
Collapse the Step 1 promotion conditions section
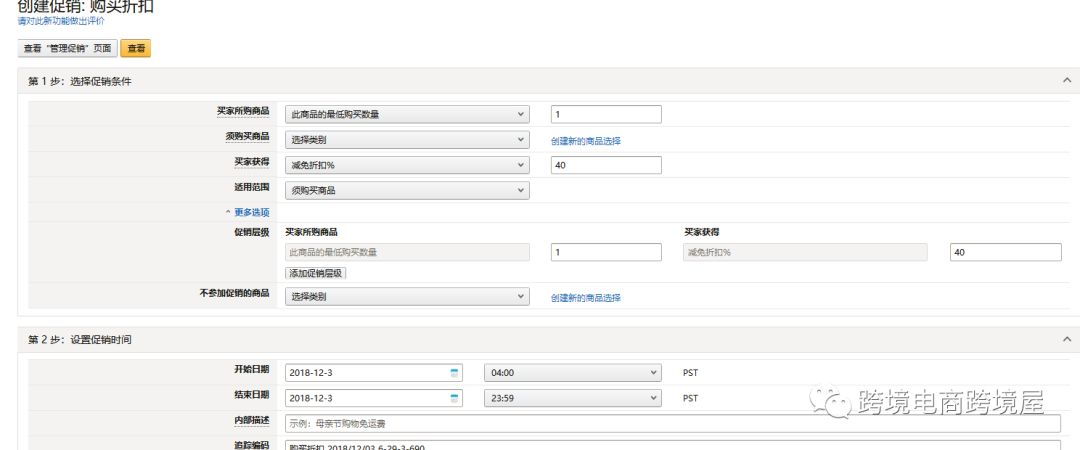1067,81
